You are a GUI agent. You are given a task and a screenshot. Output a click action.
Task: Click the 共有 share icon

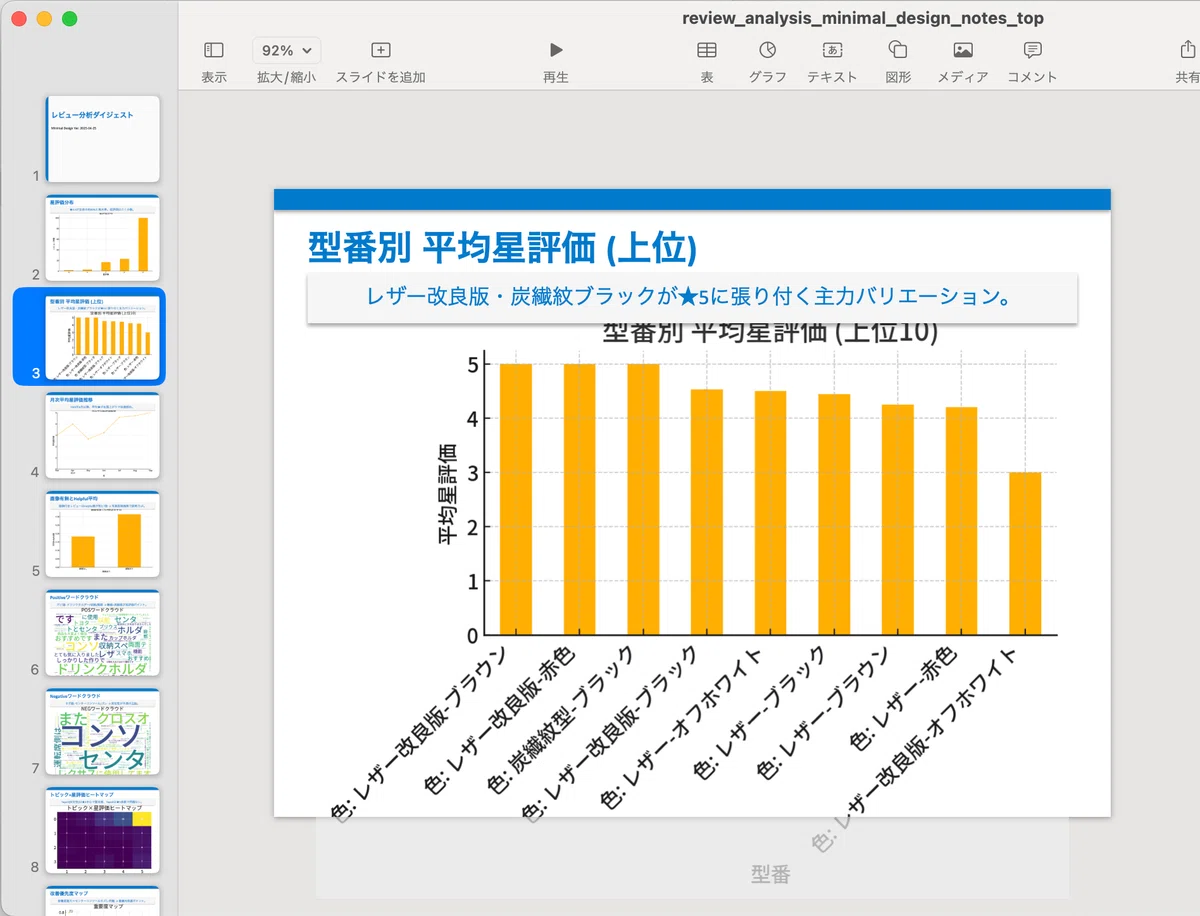[1187, 50]
